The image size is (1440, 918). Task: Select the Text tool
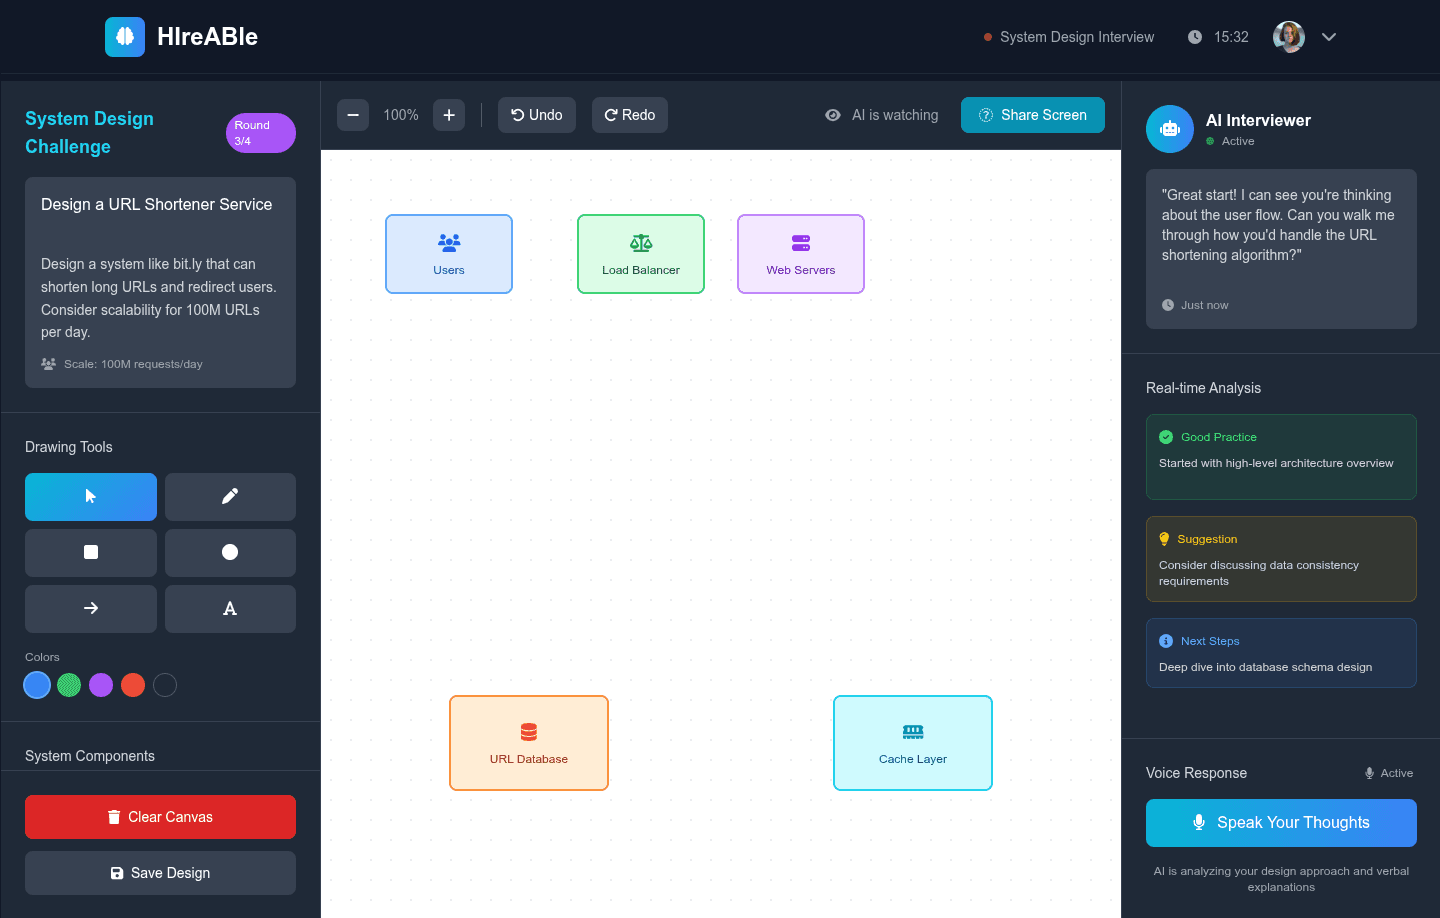[x=230, y=609]
